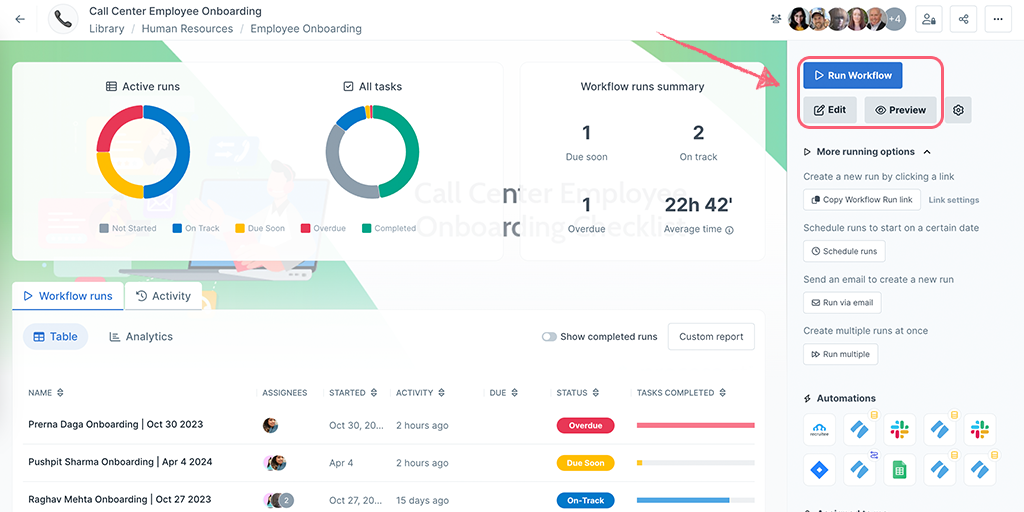
Task: Open the three-dots more options menu
Action: 998,19
